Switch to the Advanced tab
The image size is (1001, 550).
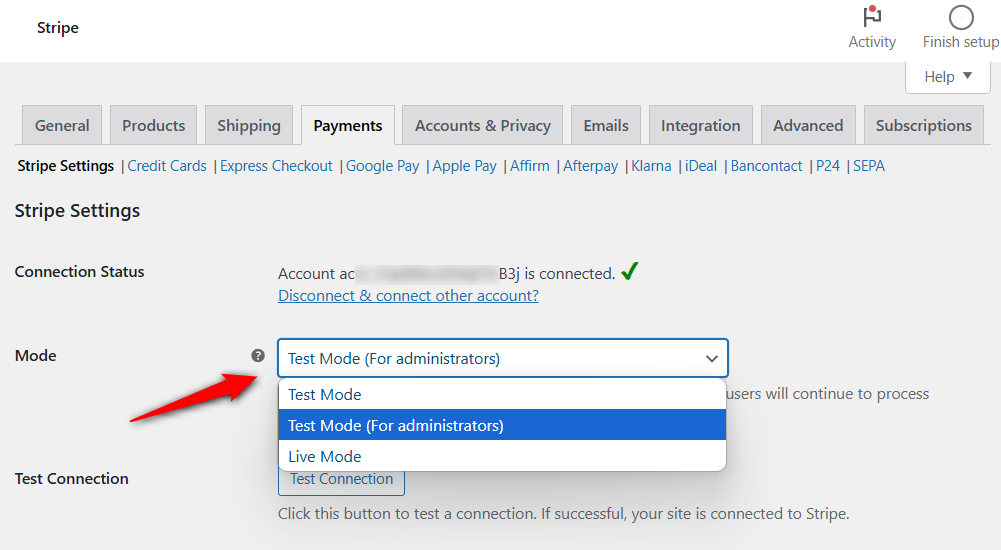click(x=808, y=126)
